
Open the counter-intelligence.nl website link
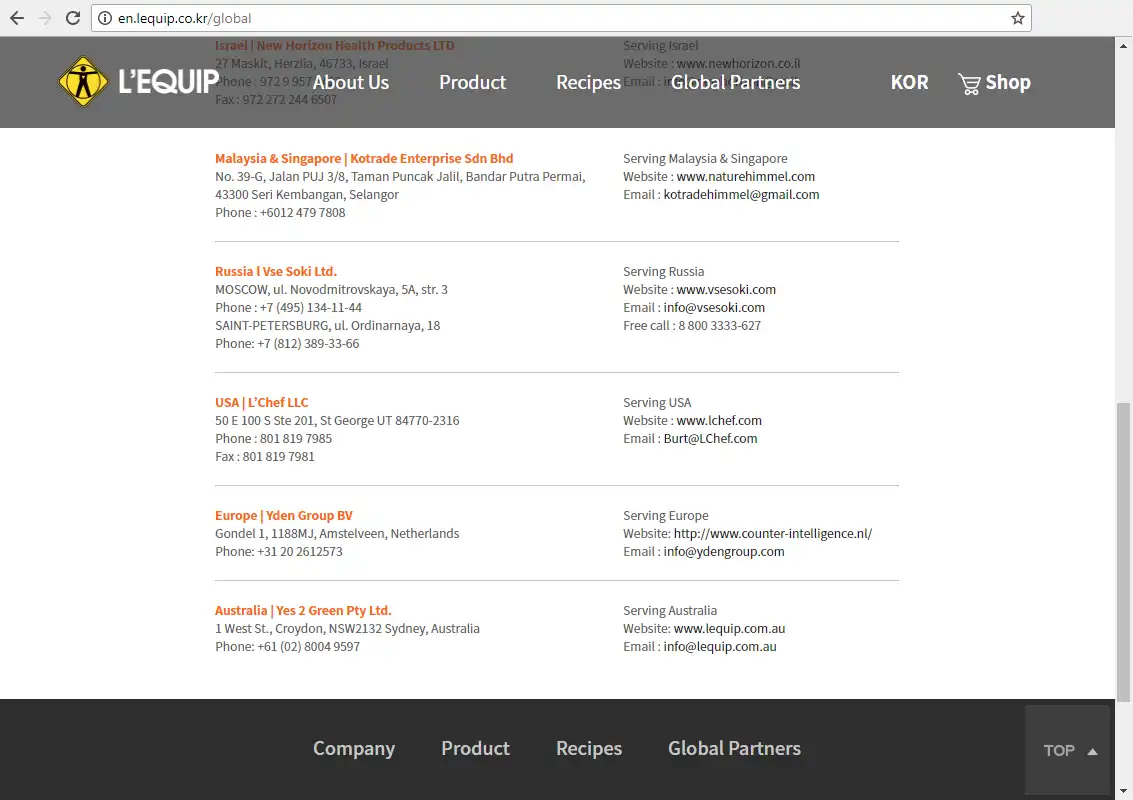[x=772, y=533]
